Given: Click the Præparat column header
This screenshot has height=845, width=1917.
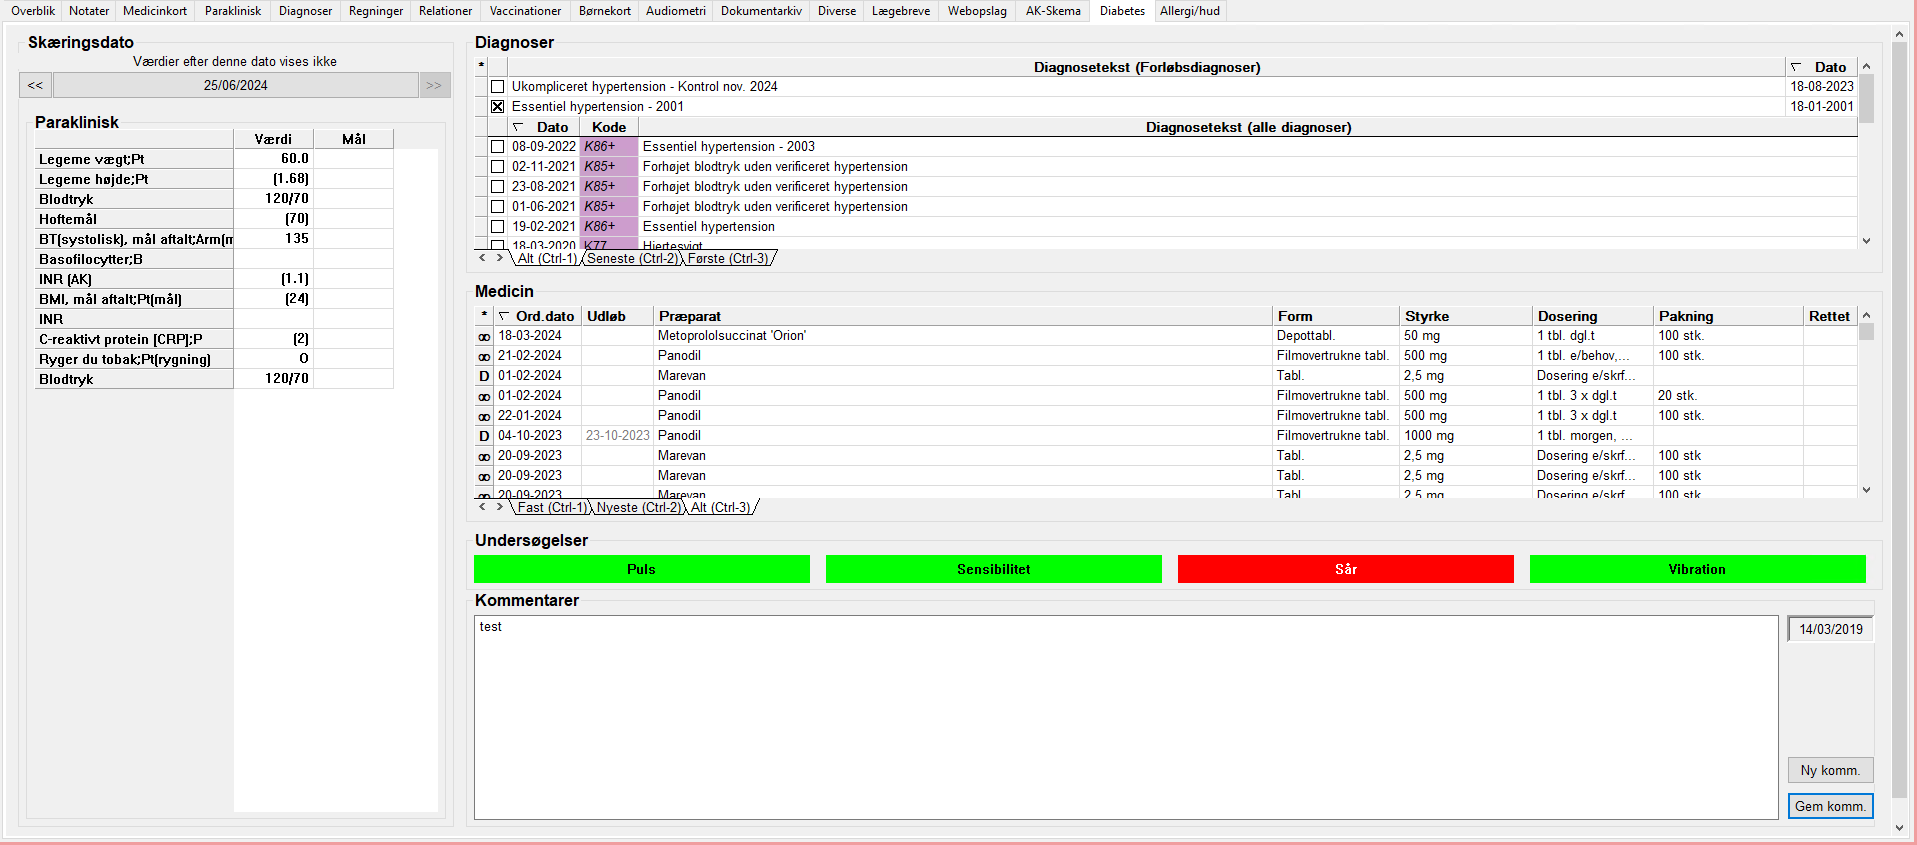Looking at the screenshot, I should [x=963, y=316].
